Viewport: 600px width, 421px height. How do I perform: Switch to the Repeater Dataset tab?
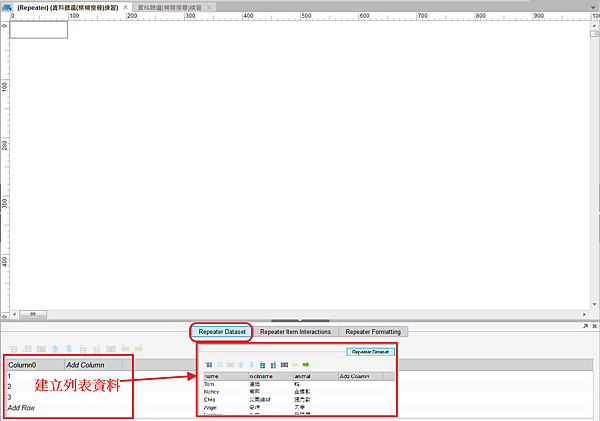click(x=222, y=332)
